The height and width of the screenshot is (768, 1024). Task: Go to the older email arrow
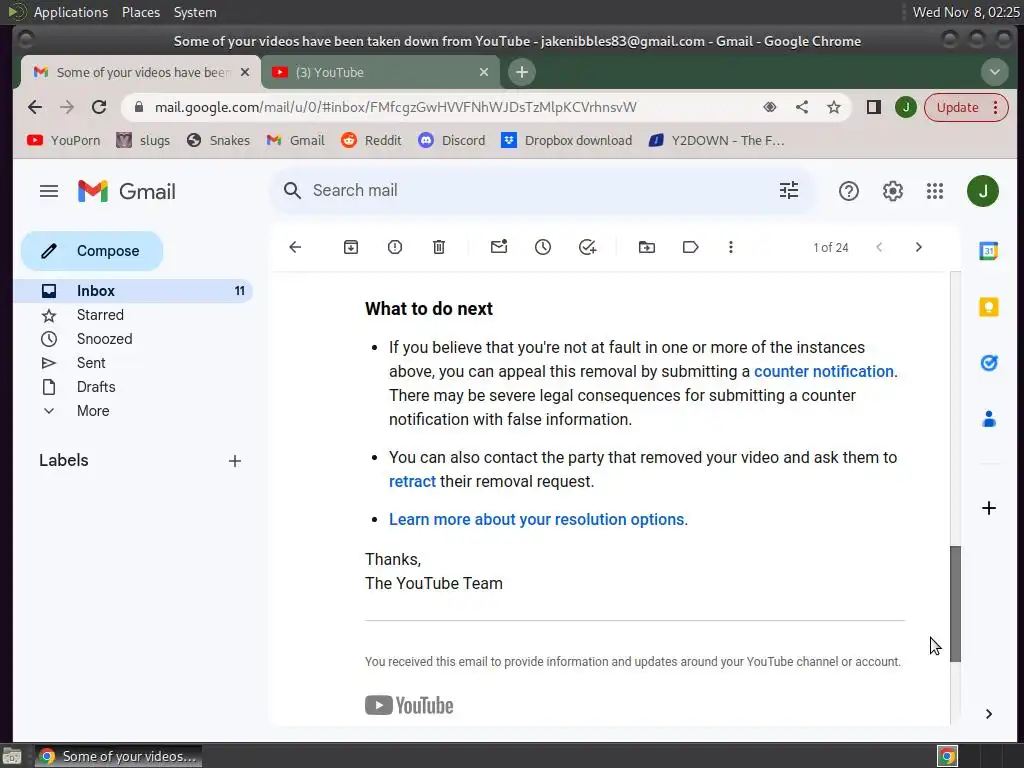918,247
